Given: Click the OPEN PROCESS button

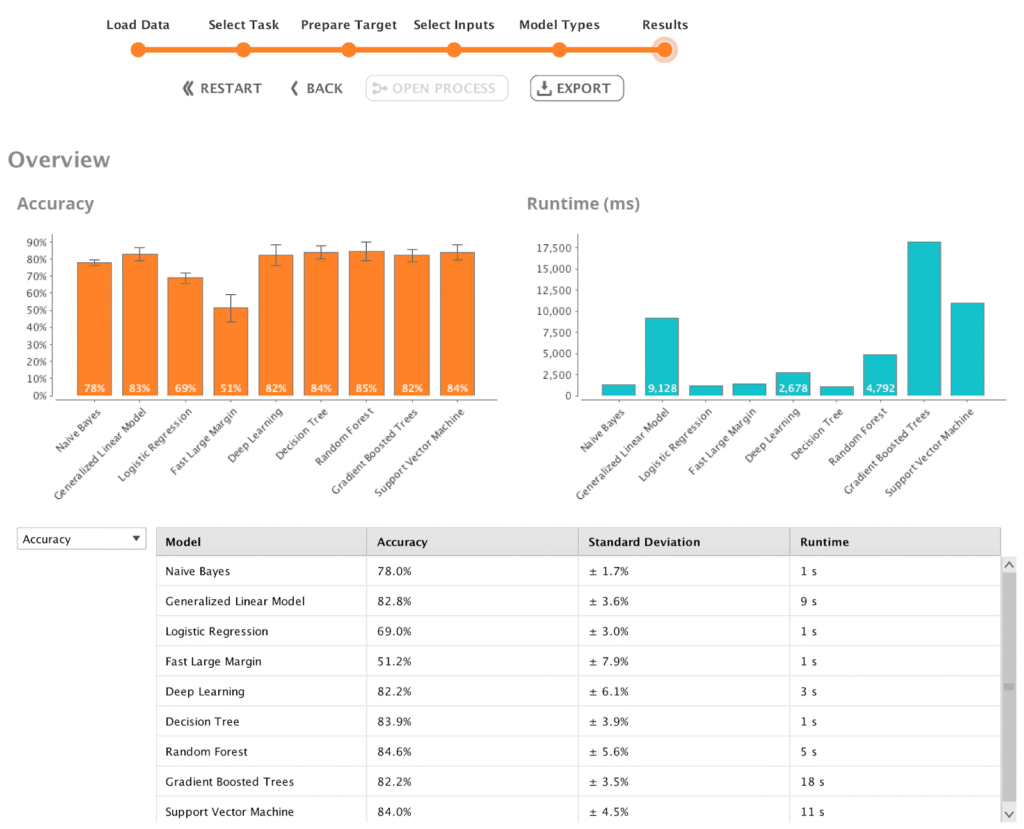Looking at the screenshot, I should point(437,88).
